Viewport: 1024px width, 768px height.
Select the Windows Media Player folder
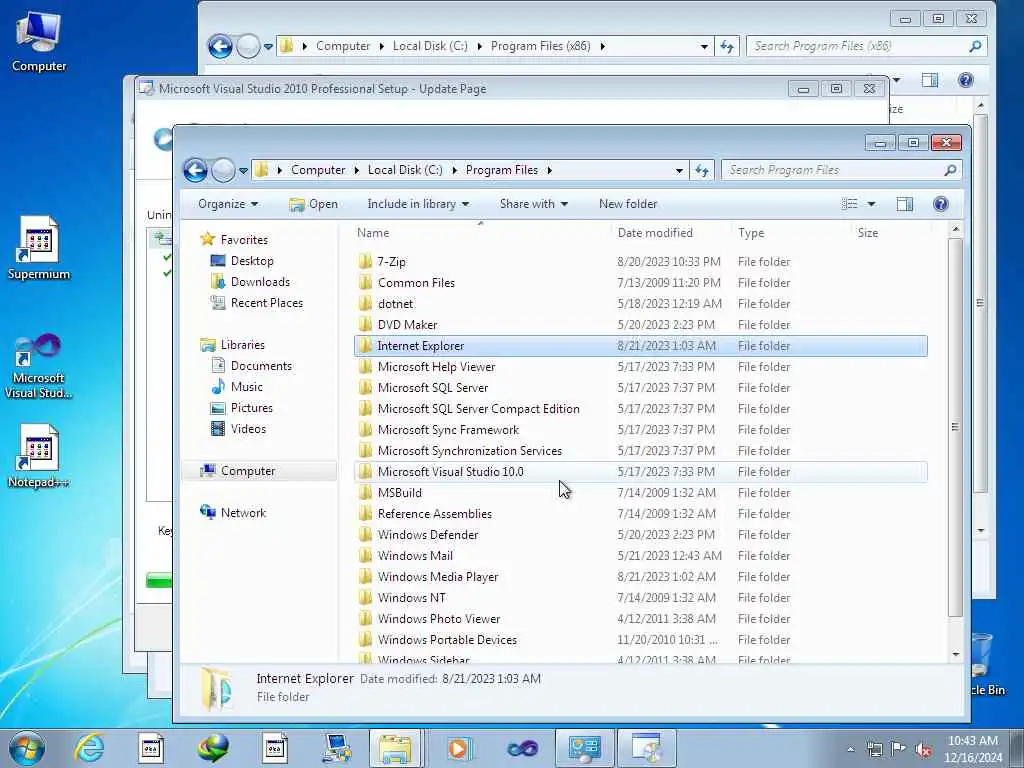click(x=641, y=577)
